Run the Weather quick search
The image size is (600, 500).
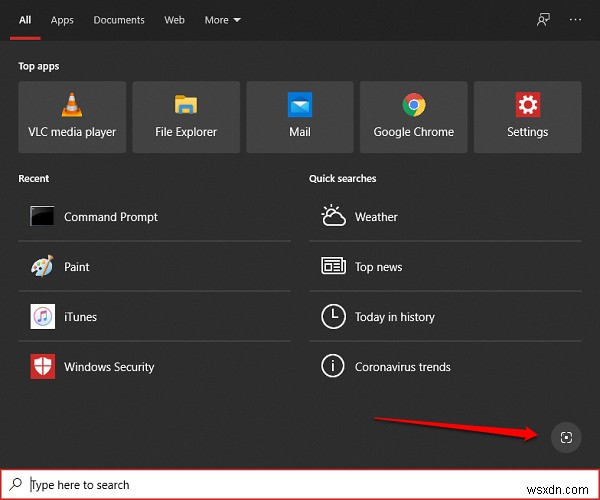coord(445,217)
